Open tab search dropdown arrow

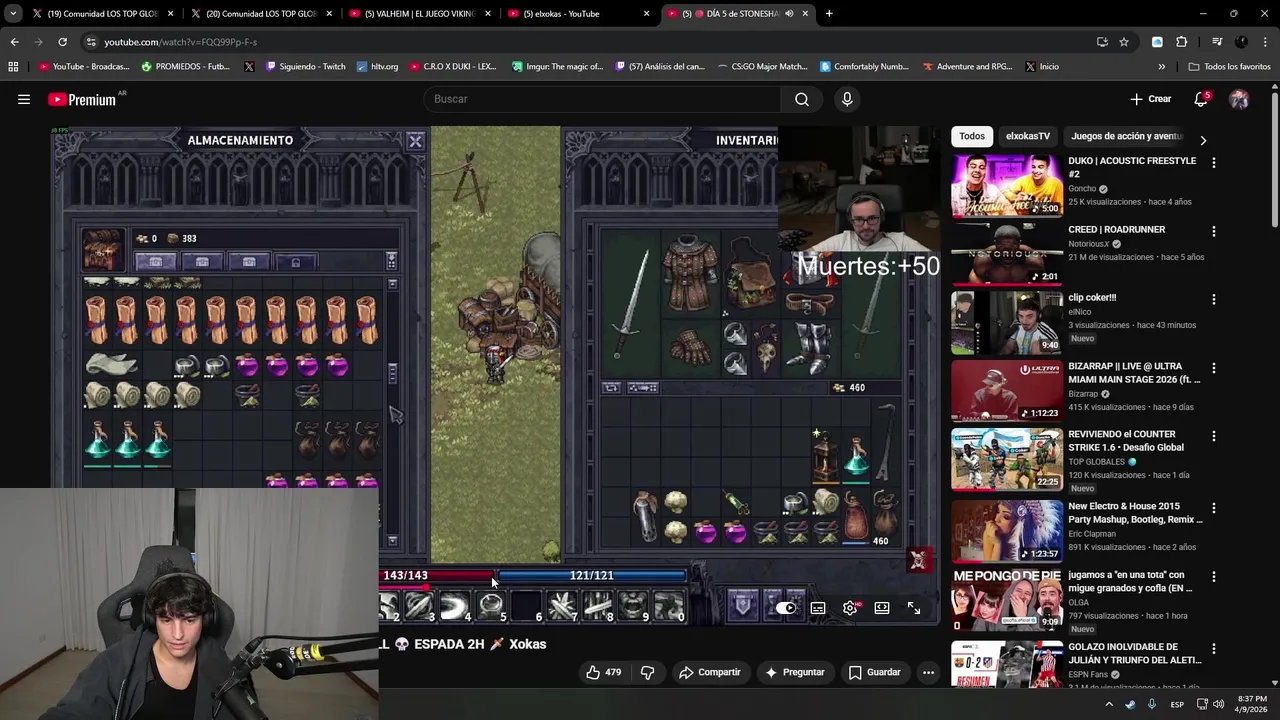13,14
